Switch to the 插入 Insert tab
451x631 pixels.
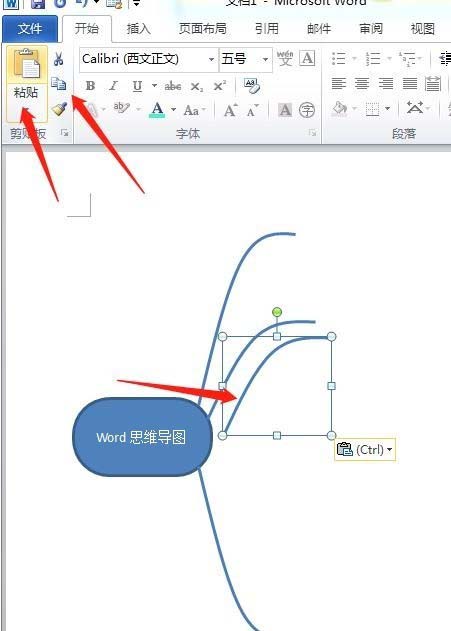pos(138,29)
